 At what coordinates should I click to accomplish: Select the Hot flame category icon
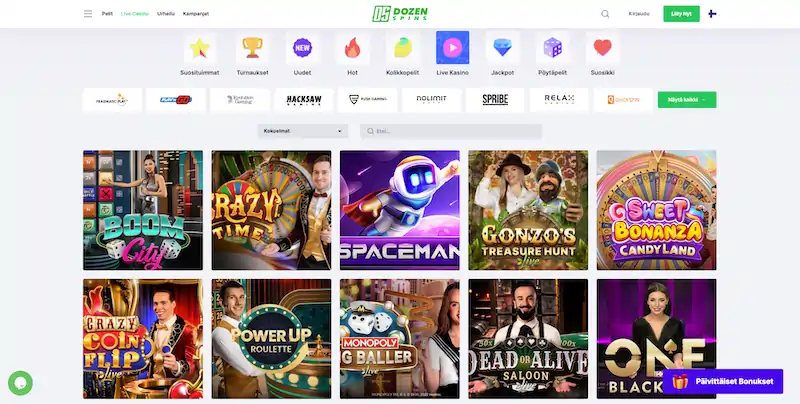(x=352, y=47)
